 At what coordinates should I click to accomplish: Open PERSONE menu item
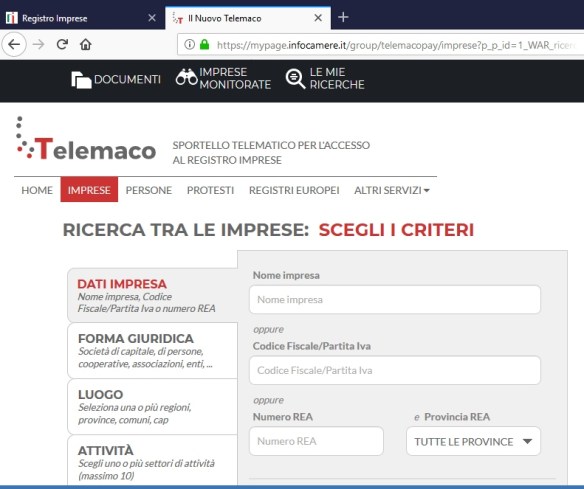coord(149,190)
